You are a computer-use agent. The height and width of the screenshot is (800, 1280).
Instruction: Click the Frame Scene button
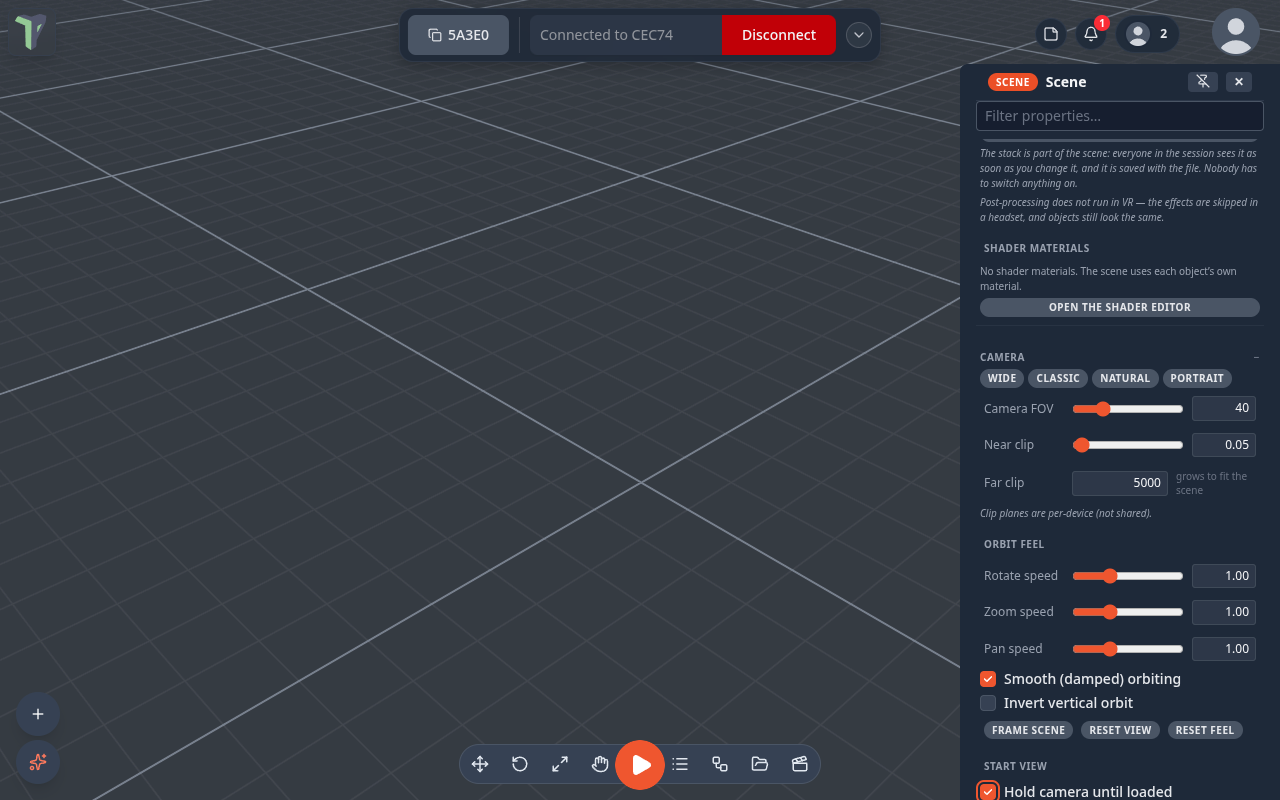point(1028,730)
